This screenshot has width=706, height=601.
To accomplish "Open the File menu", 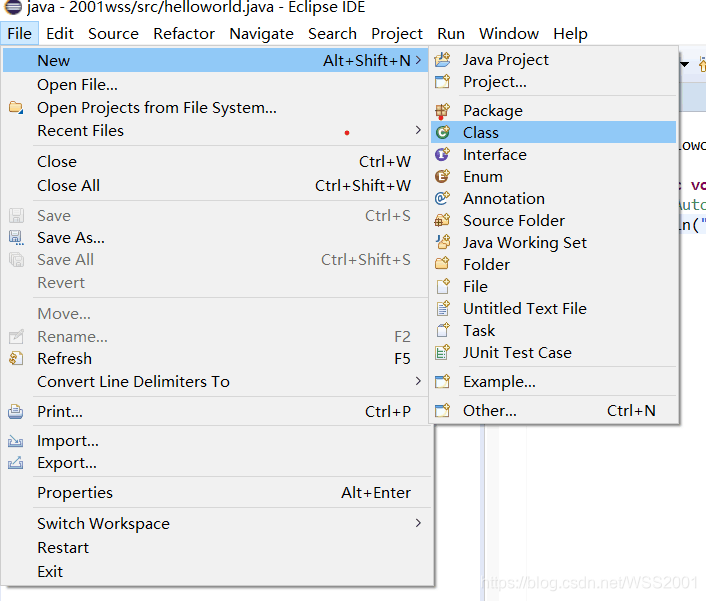I will tap(19, 34).
